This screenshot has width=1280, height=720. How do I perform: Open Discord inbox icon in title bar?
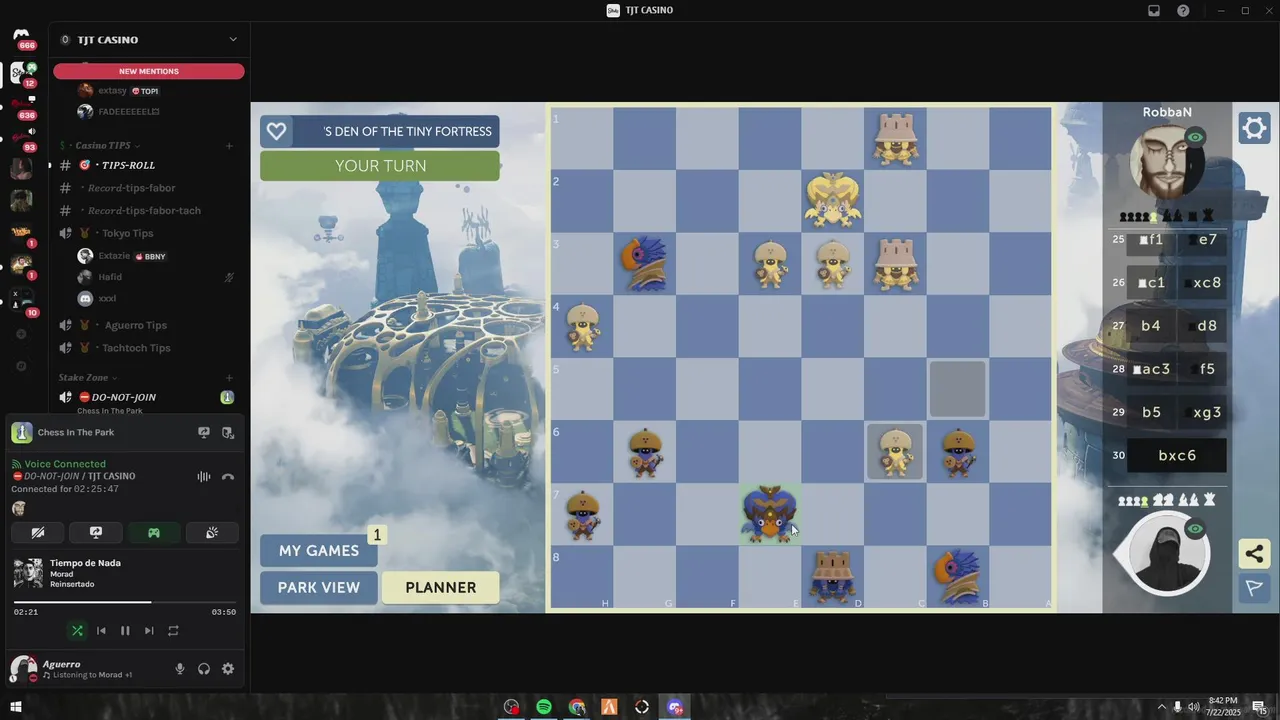1154,11
